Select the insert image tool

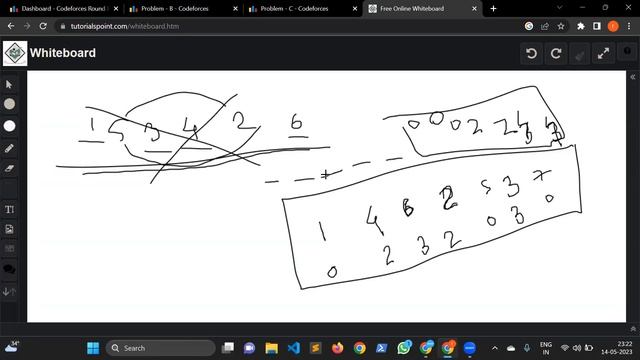9,229
